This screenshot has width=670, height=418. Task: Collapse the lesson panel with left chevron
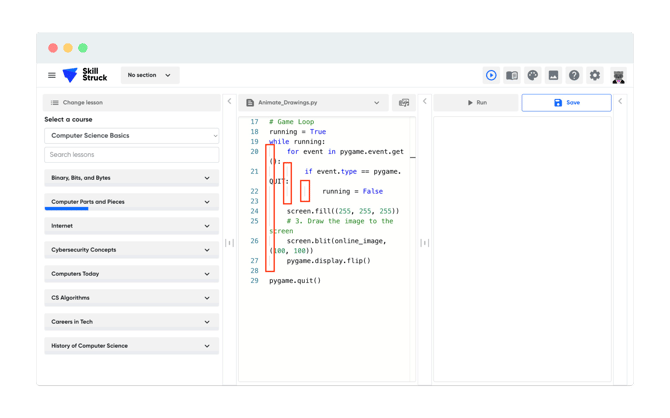point(229,101)
